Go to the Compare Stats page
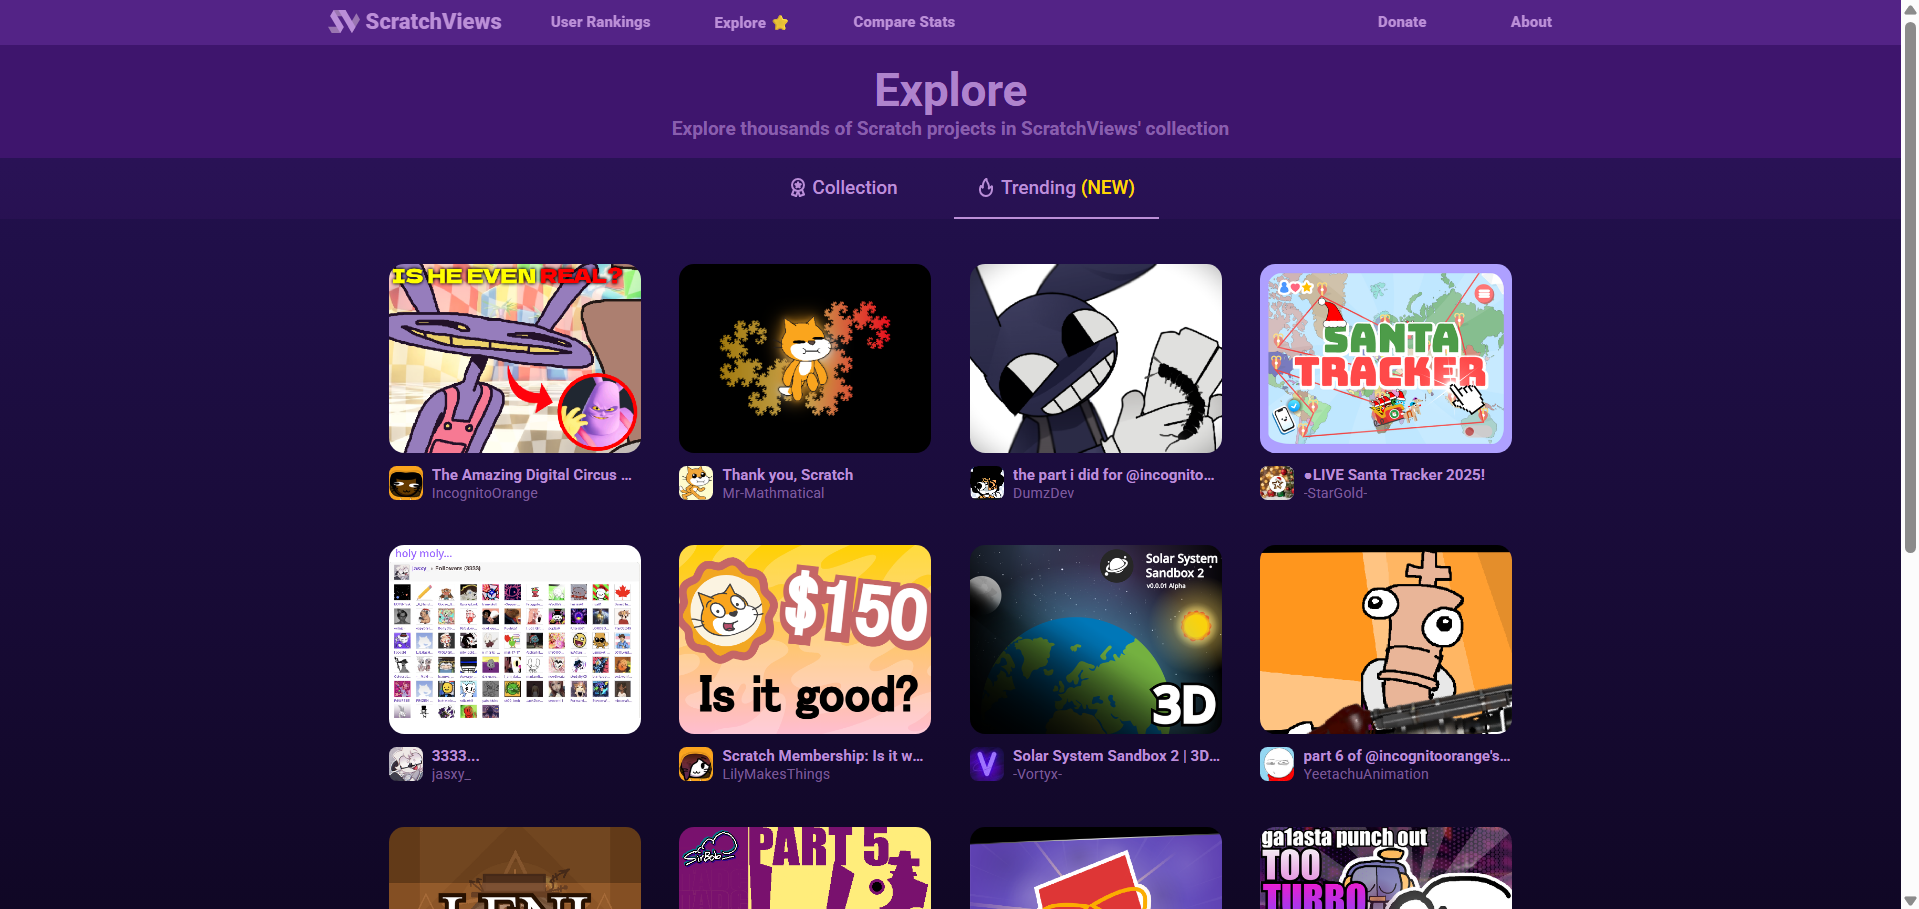This screenshot has width=1919, height=909. [x=904, y=22]
